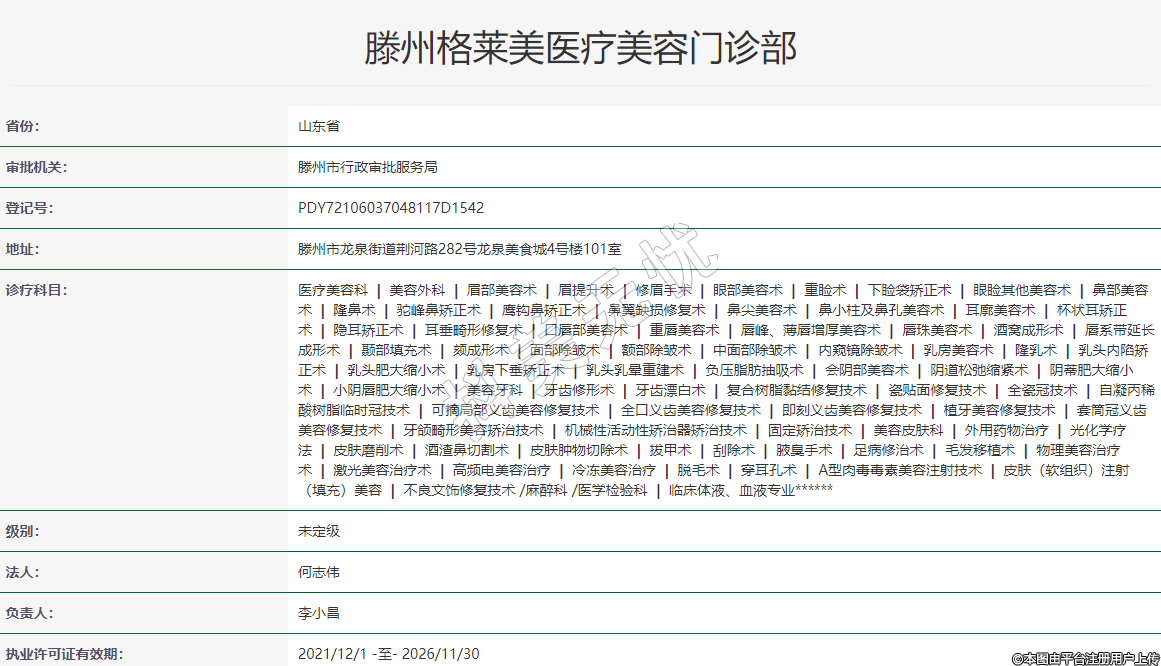This screenshot has width=1161, height=666.
Task: Select the 地址 row label
Action: point(24,249)
